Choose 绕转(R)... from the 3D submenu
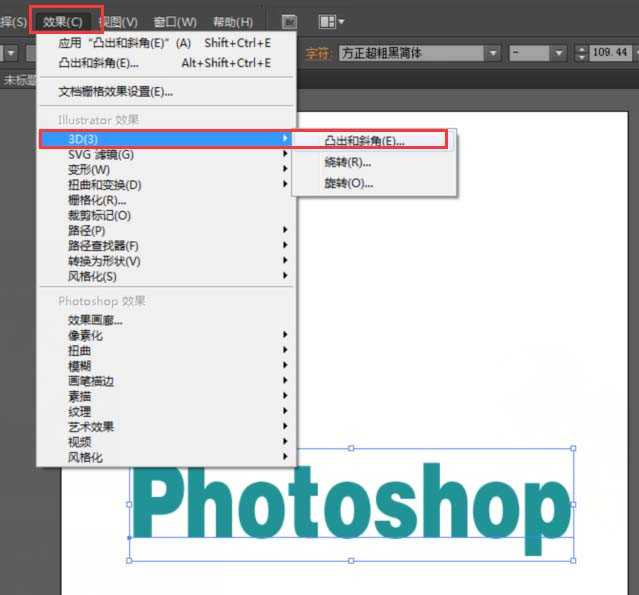This screenshot has height=595, width=639. (348, 162)
